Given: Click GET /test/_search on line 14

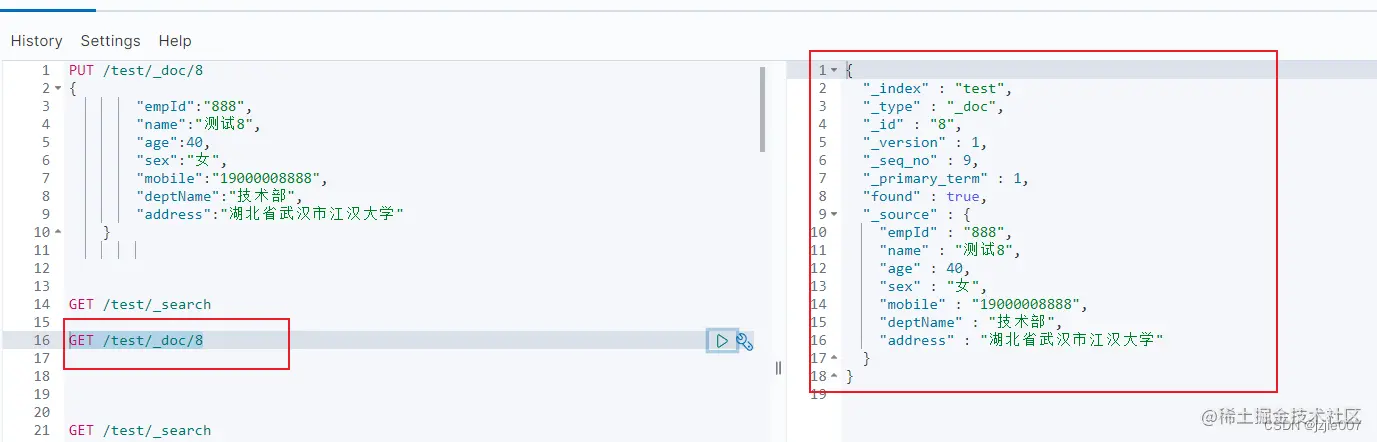Looking at the screenshot, I should point(140,305).
